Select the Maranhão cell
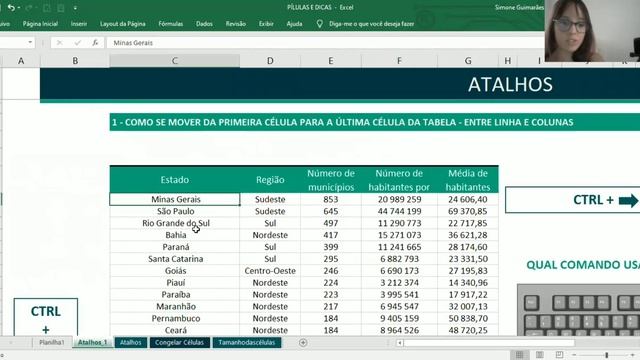 pyautogui.click(x=175, y=306)
